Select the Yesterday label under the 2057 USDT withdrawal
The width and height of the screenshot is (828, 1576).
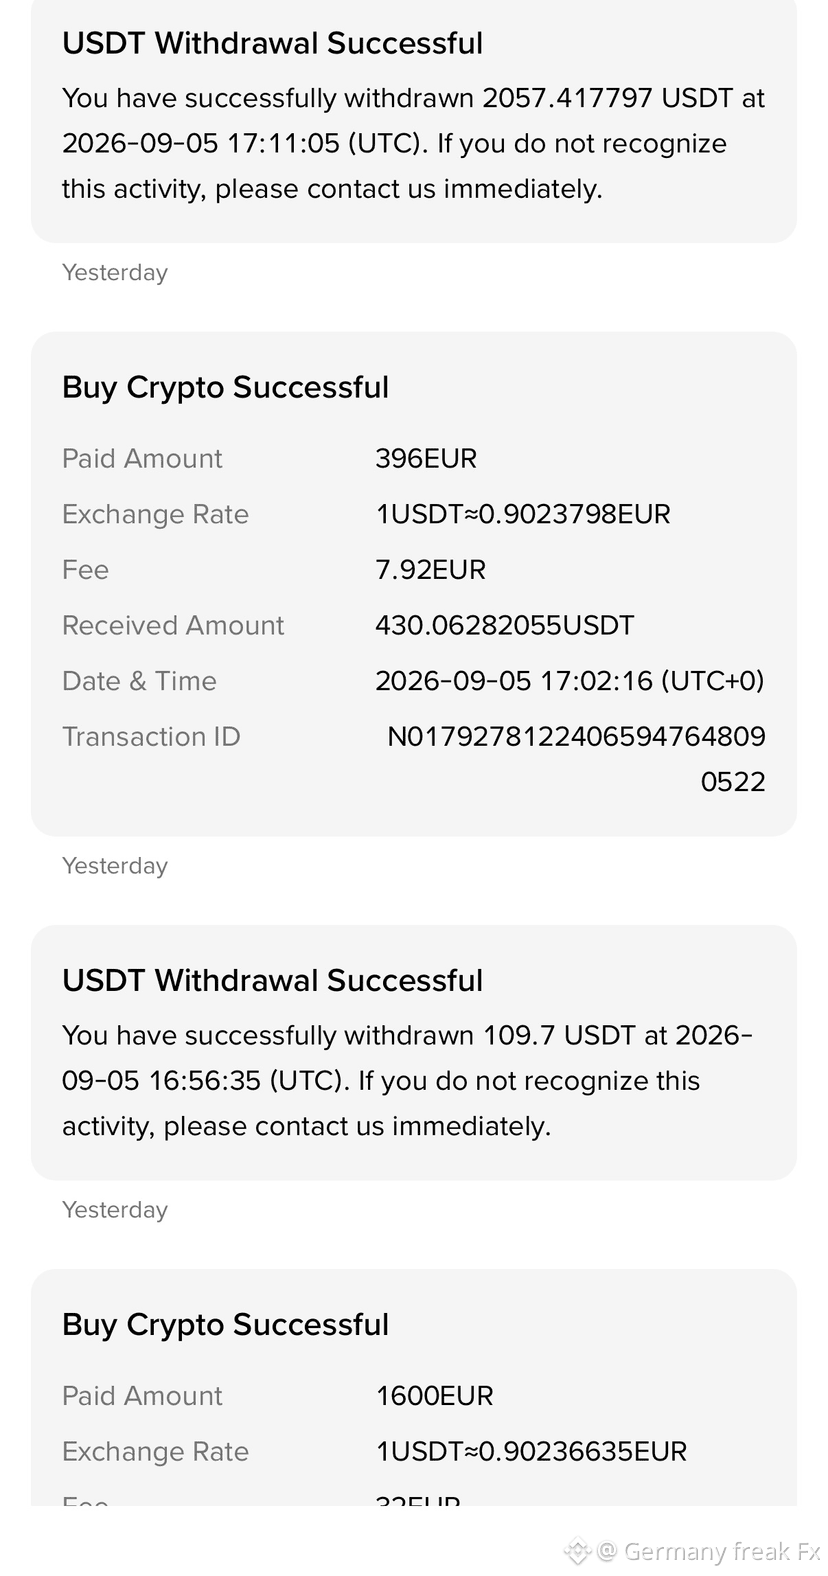pos(115,272)
